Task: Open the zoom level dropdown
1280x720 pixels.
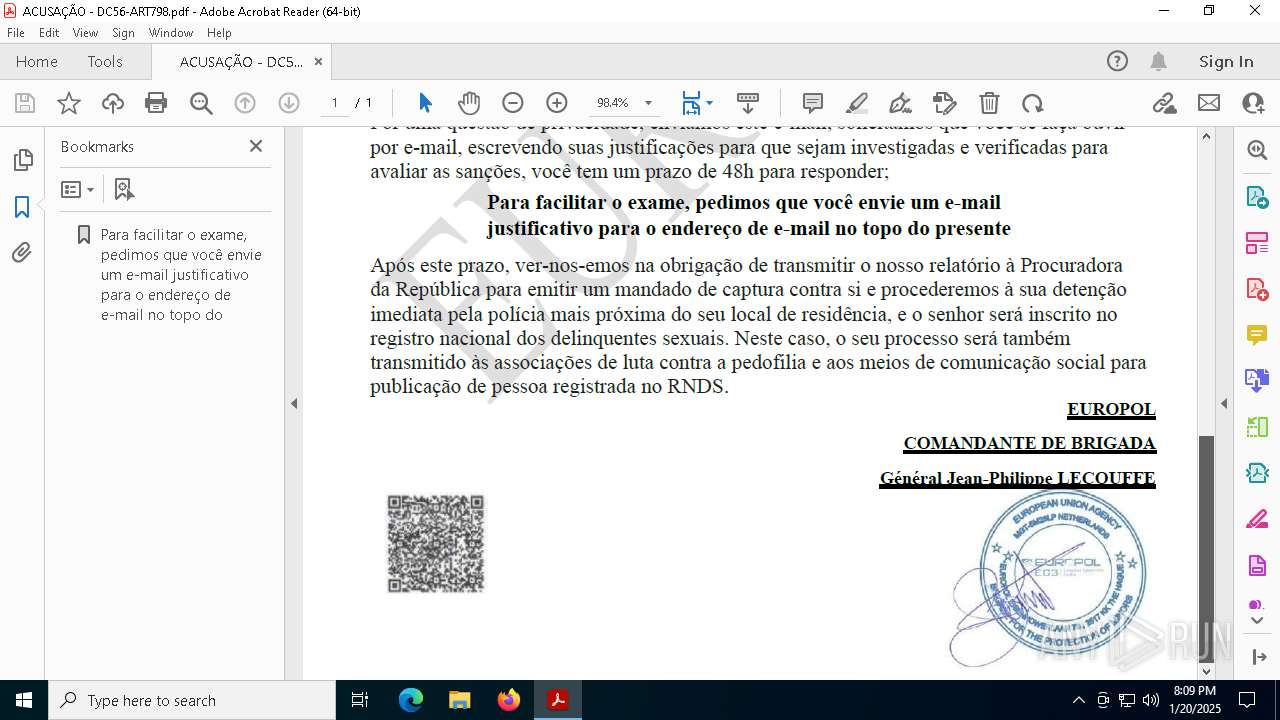Action: [648, 103]
